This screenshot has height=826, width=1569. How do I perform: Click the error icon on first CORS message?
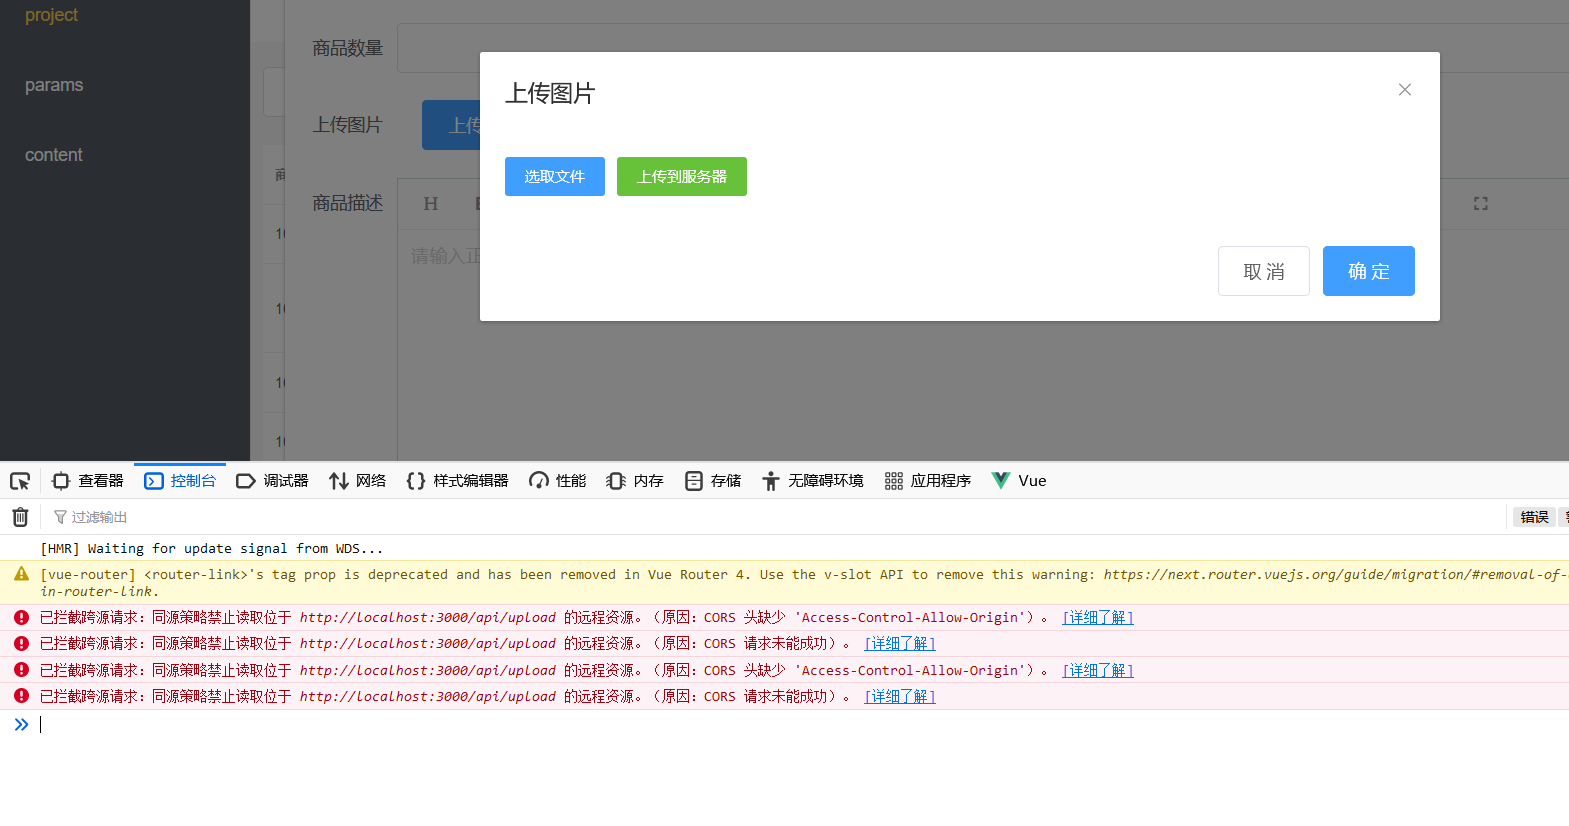click(21, 618)
